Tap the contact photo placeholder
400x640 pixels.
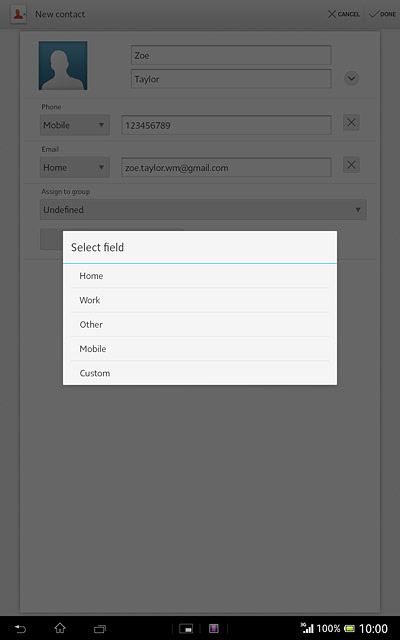pos(63,65)
